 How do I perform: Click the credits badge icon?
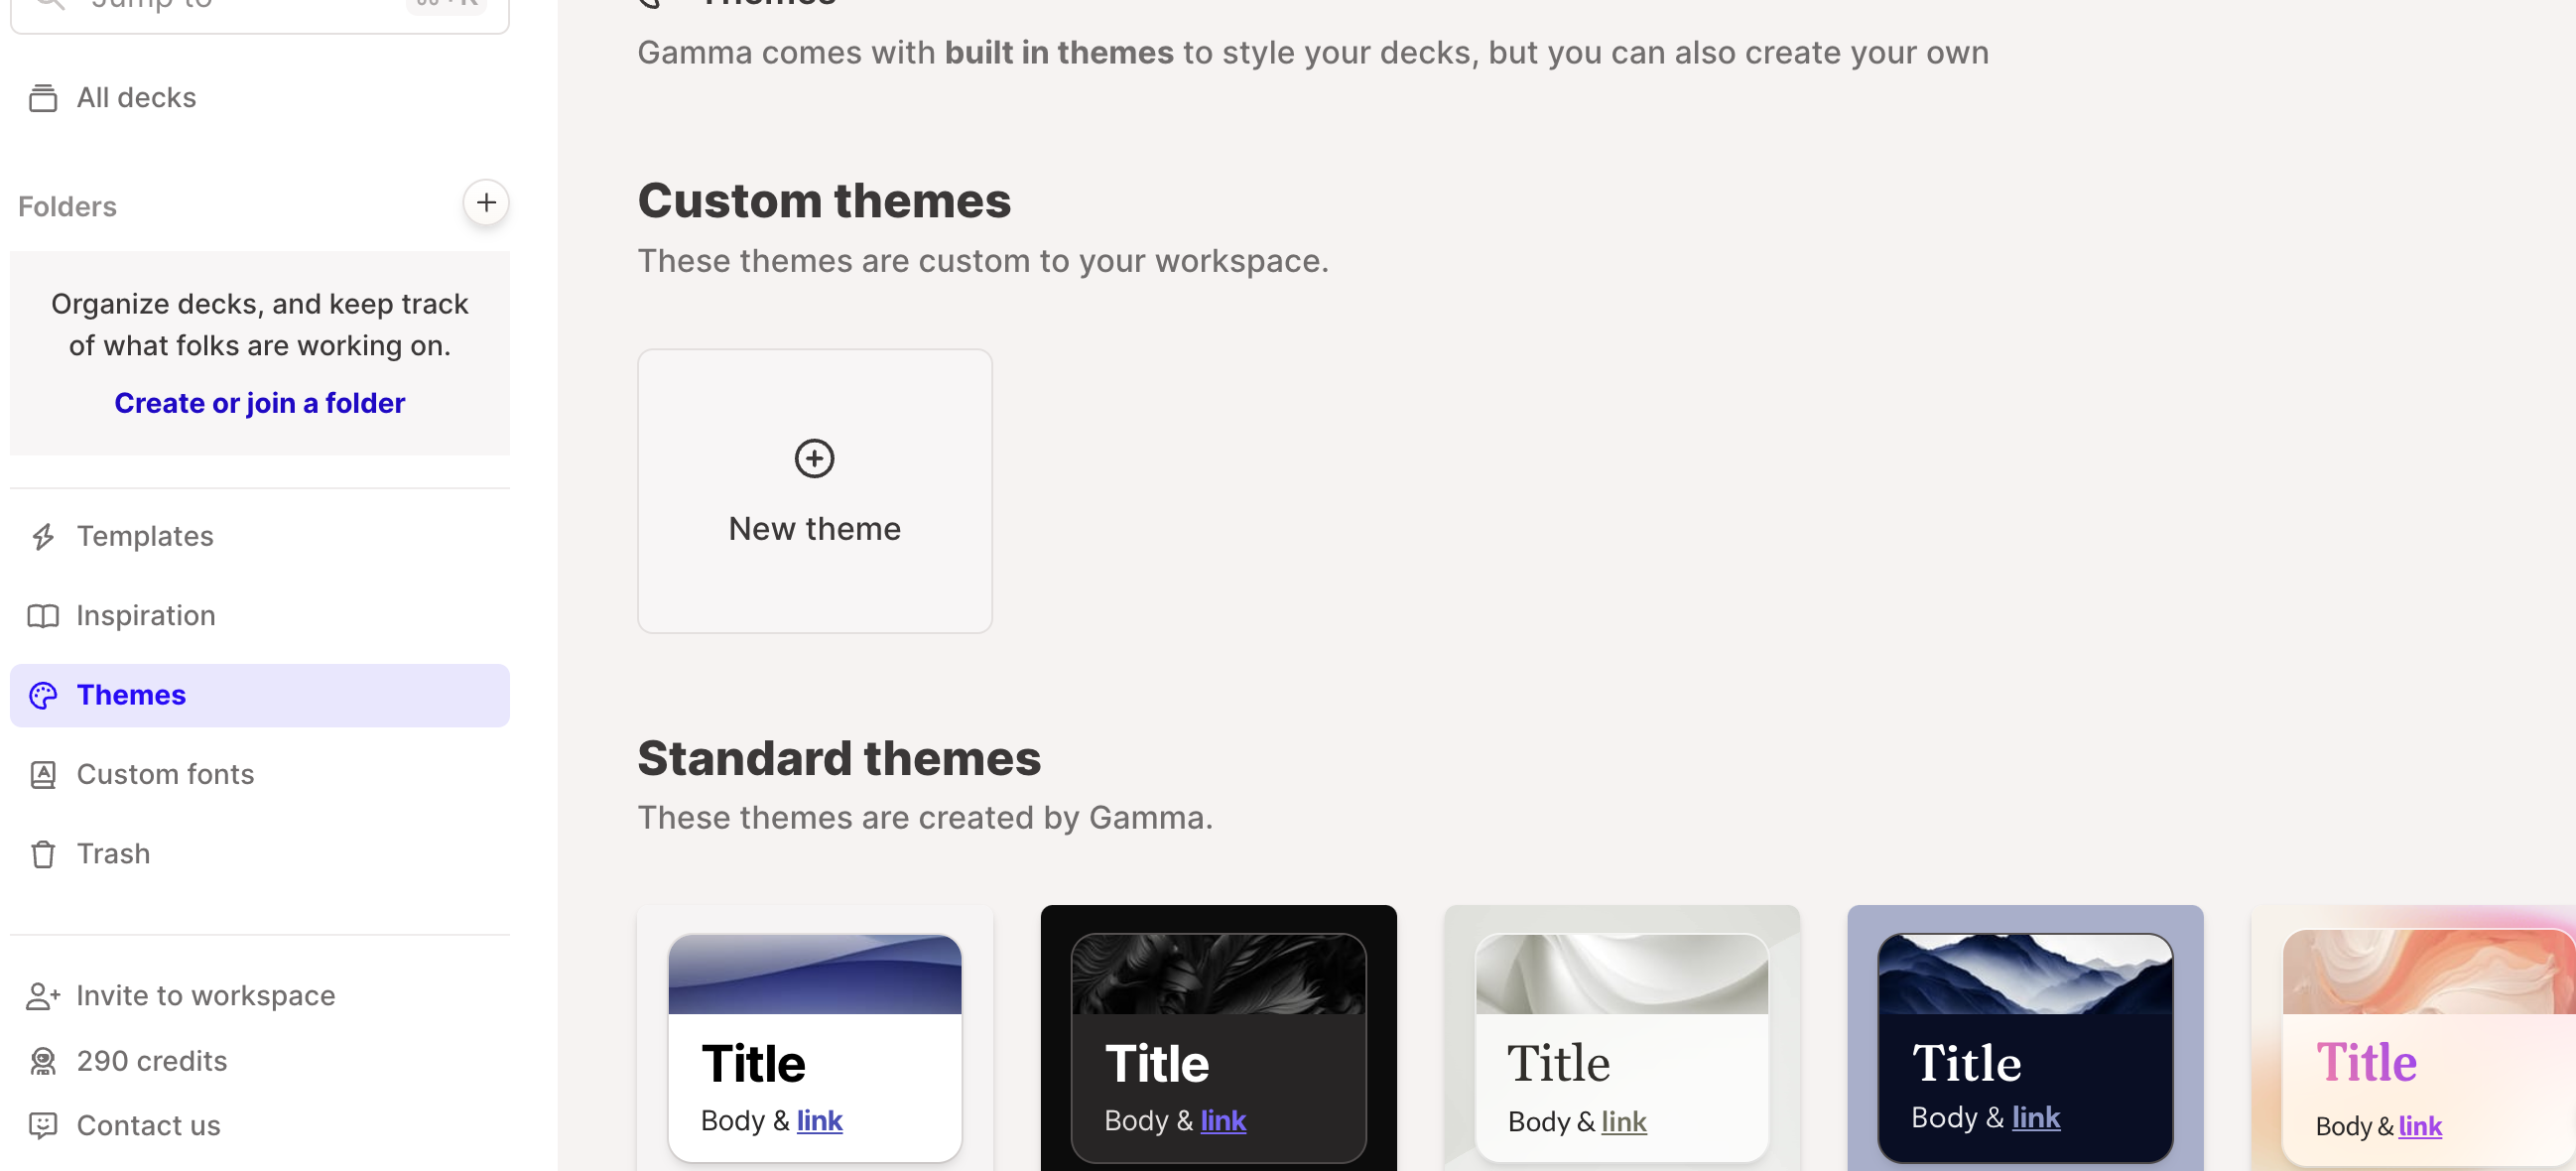coord(43,1061)
